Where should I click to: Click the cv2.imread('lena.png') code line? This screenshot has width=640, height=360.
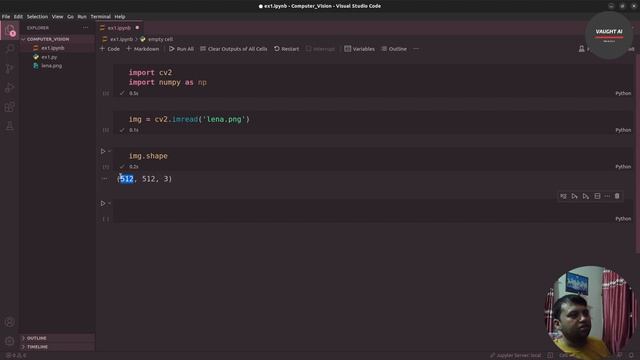(189, 120)
